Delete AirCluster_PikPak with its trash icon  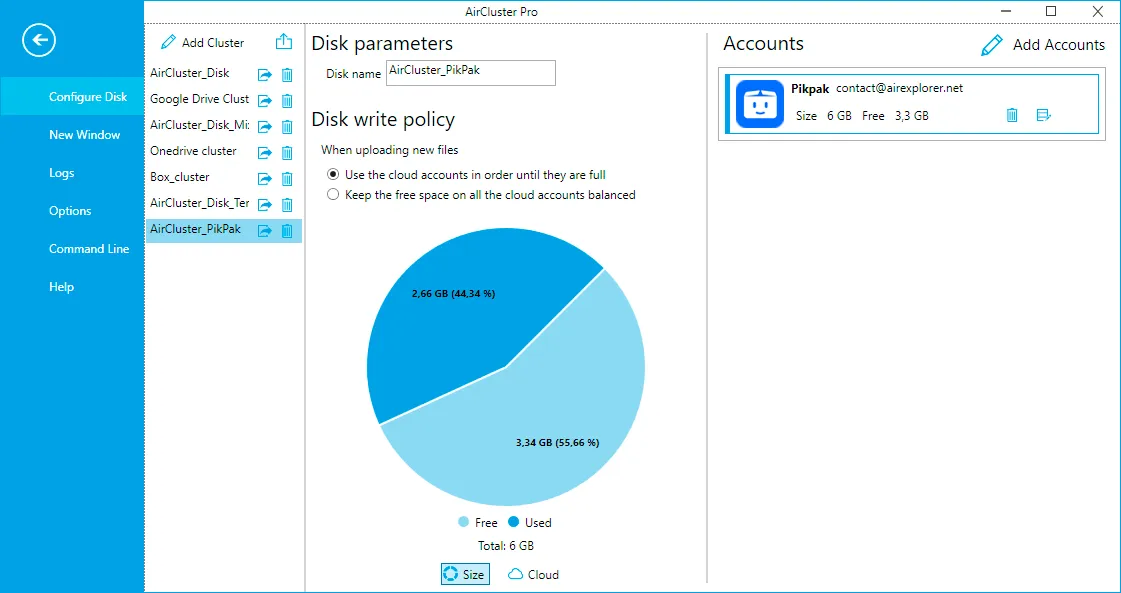[287, 230]
